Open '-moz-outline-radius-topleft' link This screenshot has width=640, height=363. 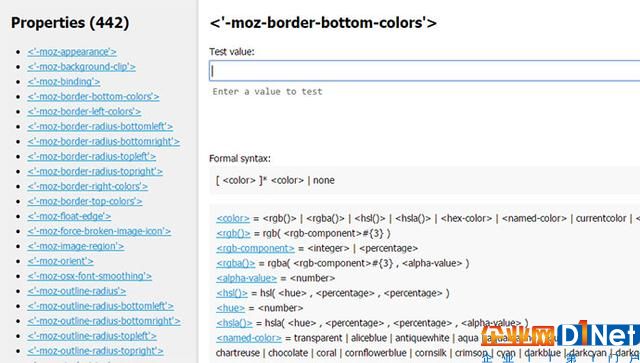point(92,336)
